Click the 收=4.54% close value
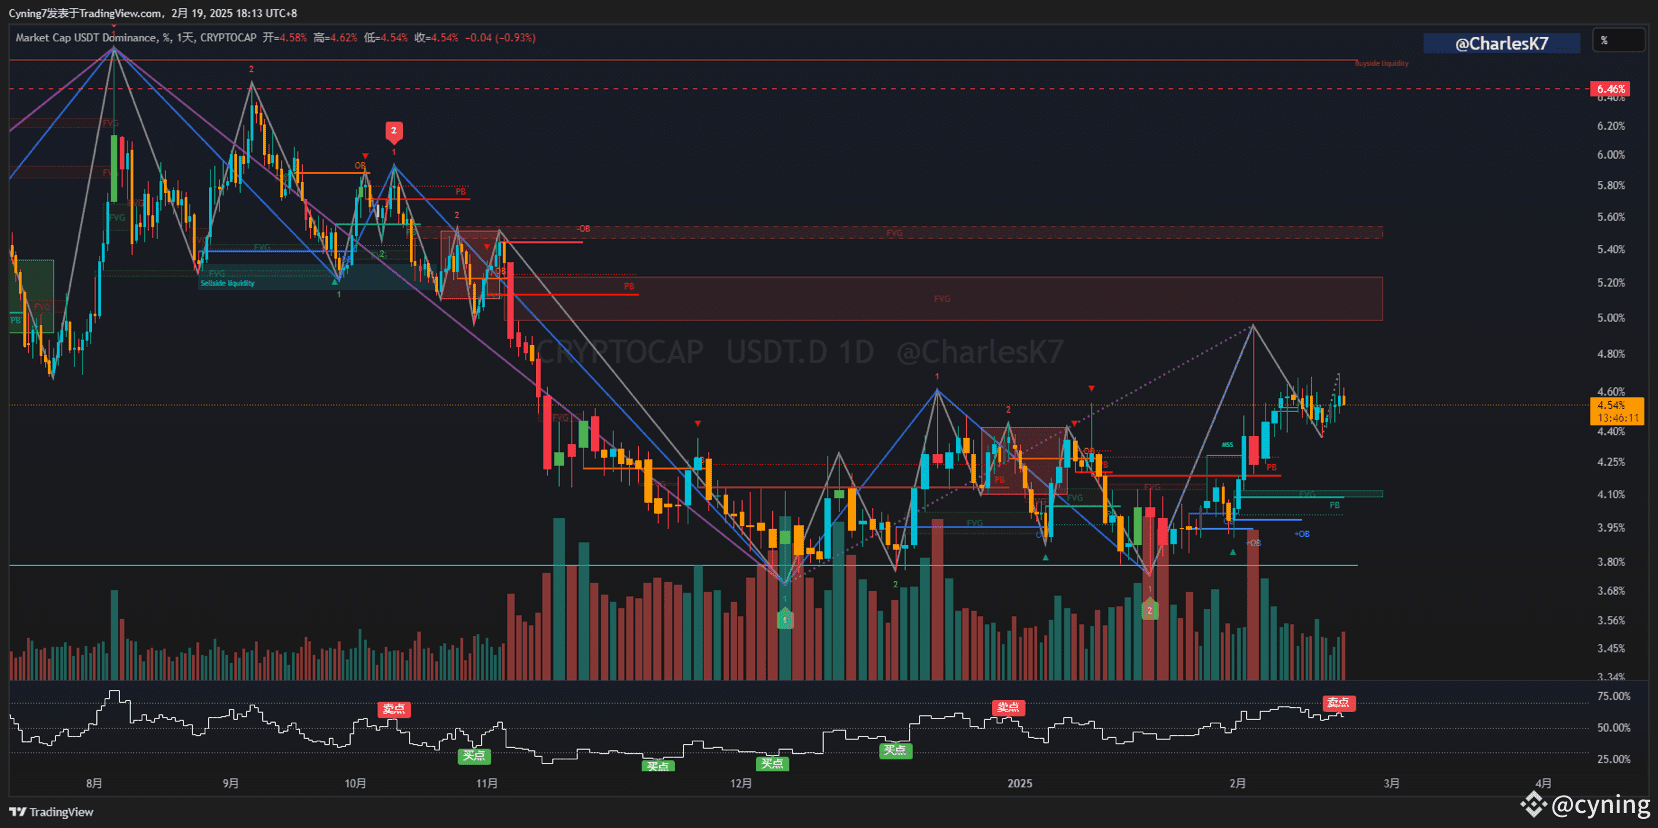 436,38
